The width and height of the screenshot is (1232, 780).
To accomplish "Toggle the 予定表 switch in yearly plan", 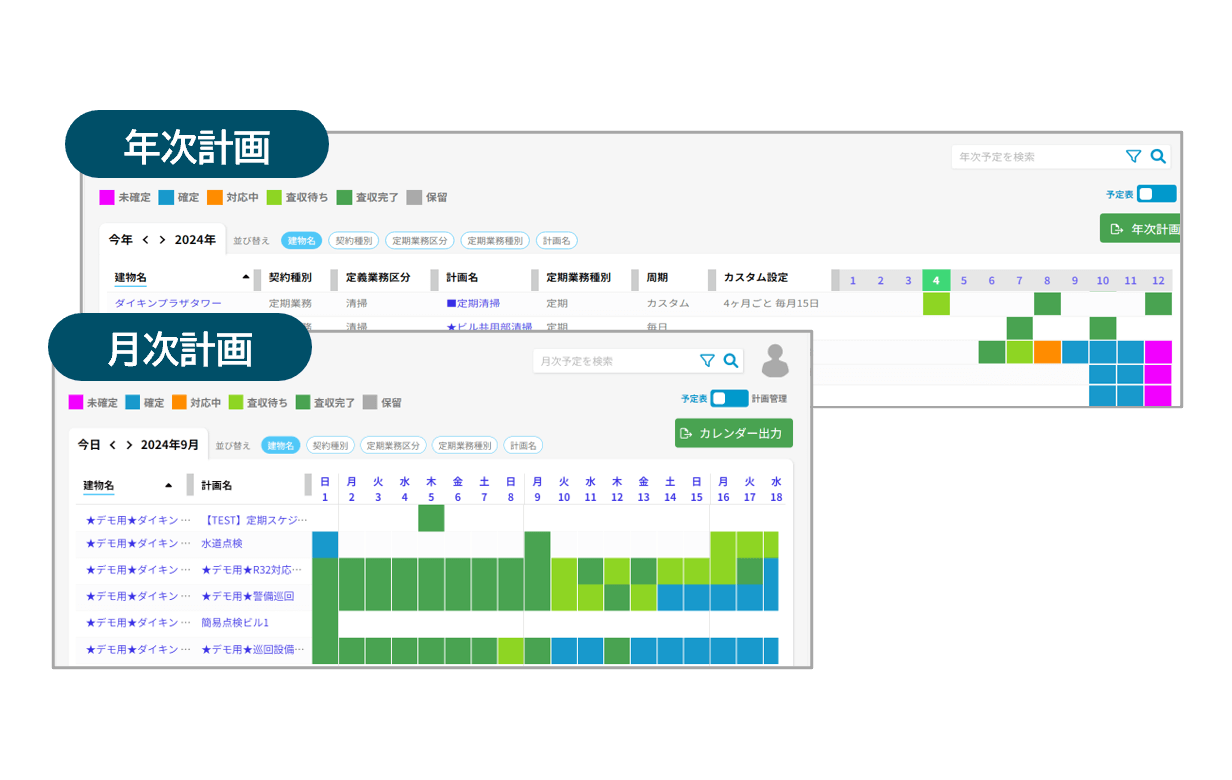I will pyautogui.click(x=1156, y=194).
